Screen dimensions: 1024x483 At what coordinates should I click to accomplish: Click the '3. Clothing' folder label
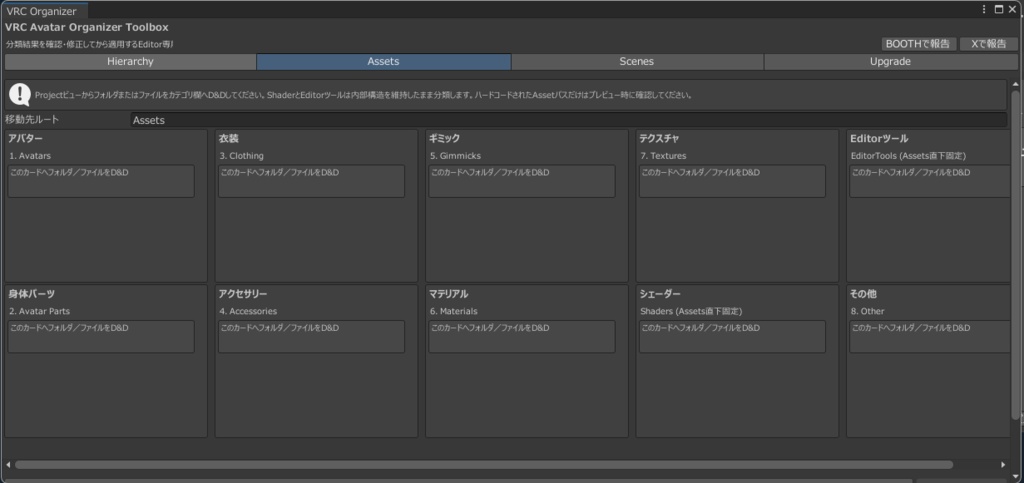pos(242,156)
